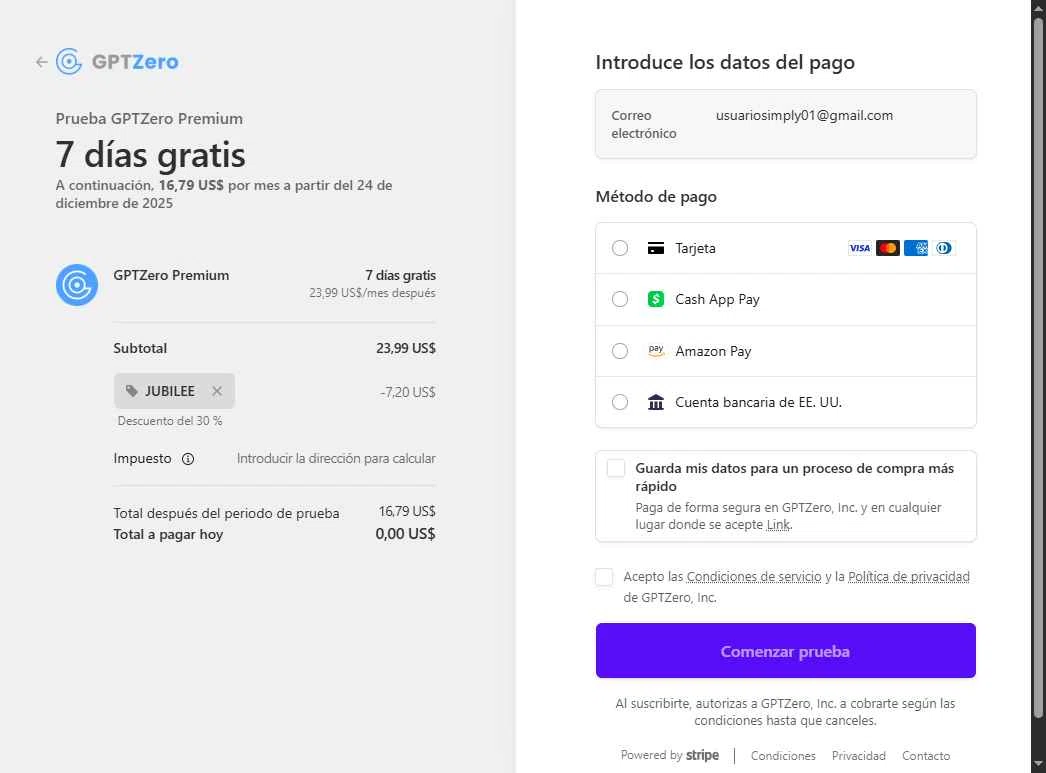Click the Cash App green dollar icon
The image size is (1046, 773).
[x=656, y=299]
